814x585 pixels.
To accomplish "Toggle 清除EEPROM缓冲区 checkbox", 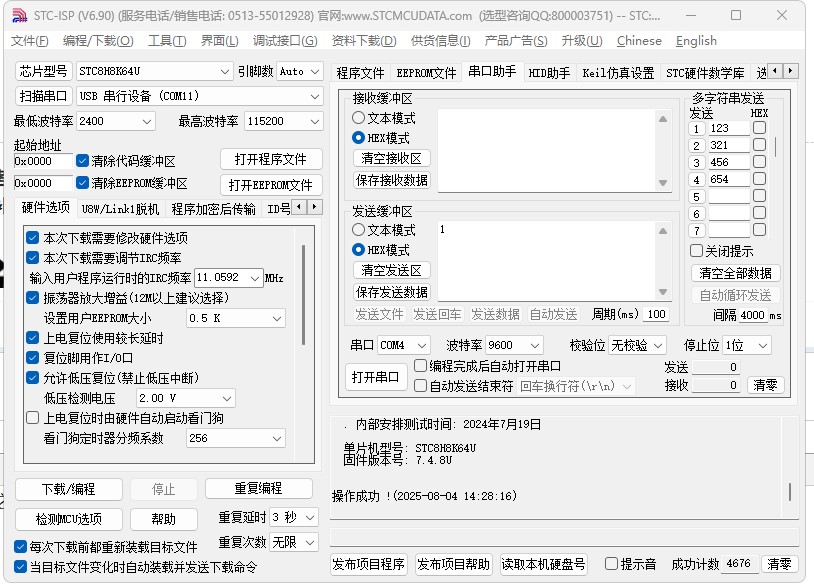I will point(82,183).
